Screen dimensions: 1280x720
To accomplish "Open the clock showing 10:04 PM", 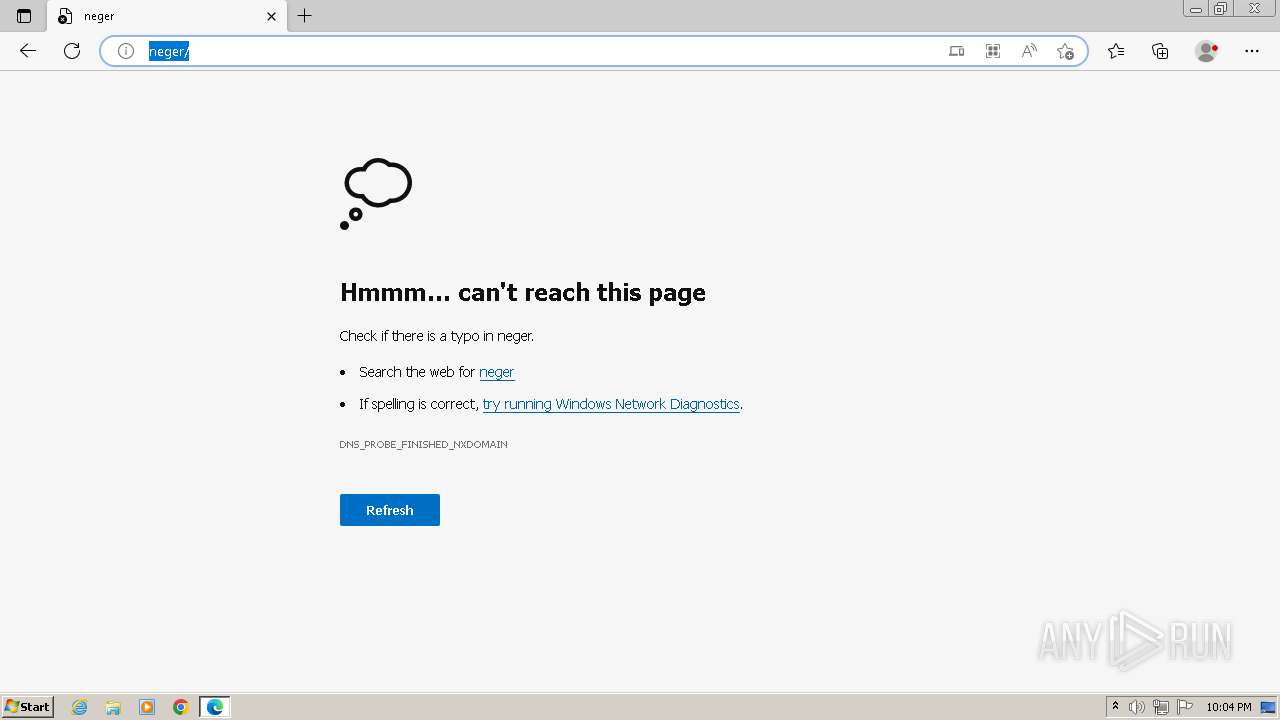I will [x=1228, y=707].
